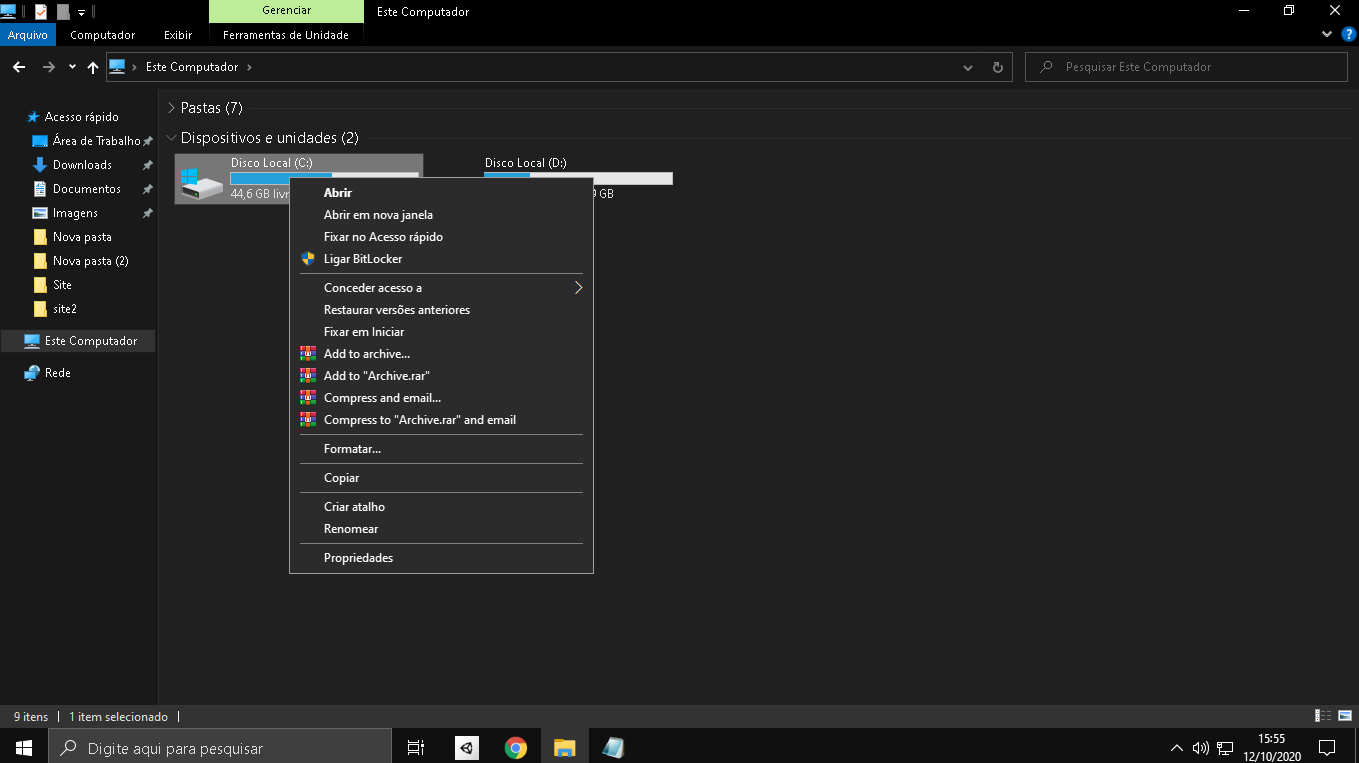Click the Help question mark icon
The image size is (1359, 763).
(1348, 34)
